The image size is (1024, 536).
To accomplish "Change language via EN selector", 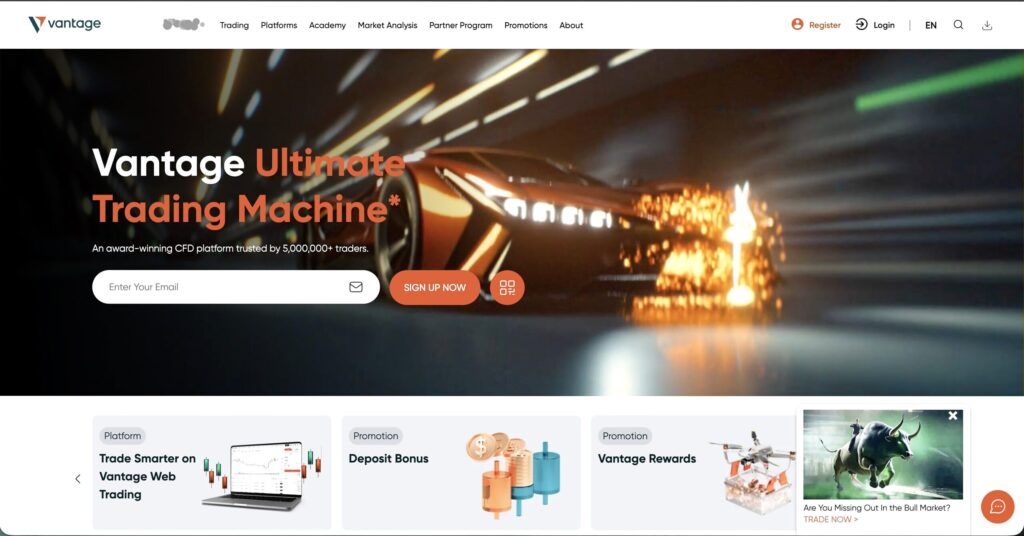I will pos(931,25).
